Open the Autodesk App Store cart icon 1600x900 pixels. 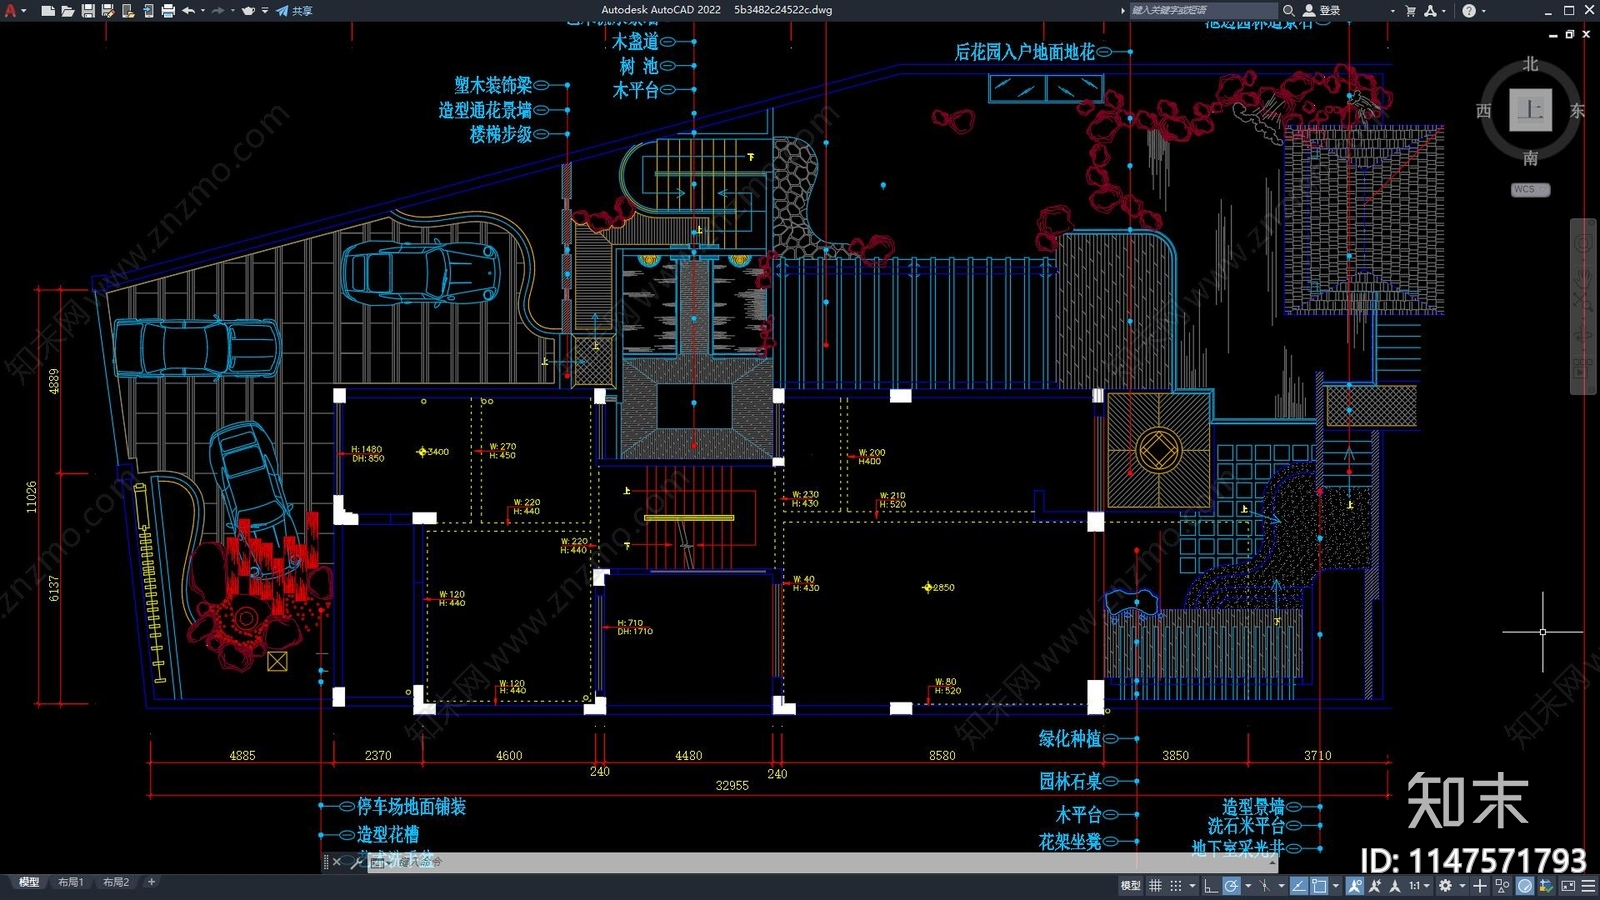[x=1411, y=10]
